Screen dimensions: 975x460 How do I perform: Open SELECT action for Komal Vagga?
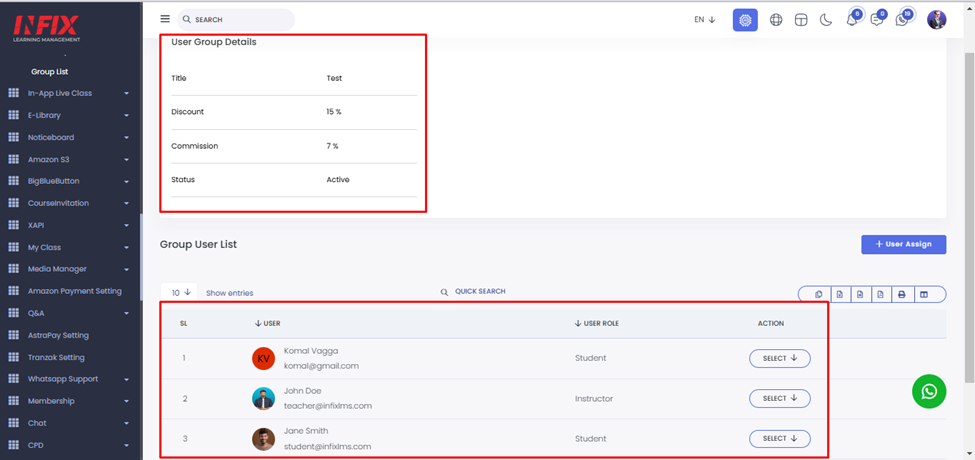coord(779,358)
